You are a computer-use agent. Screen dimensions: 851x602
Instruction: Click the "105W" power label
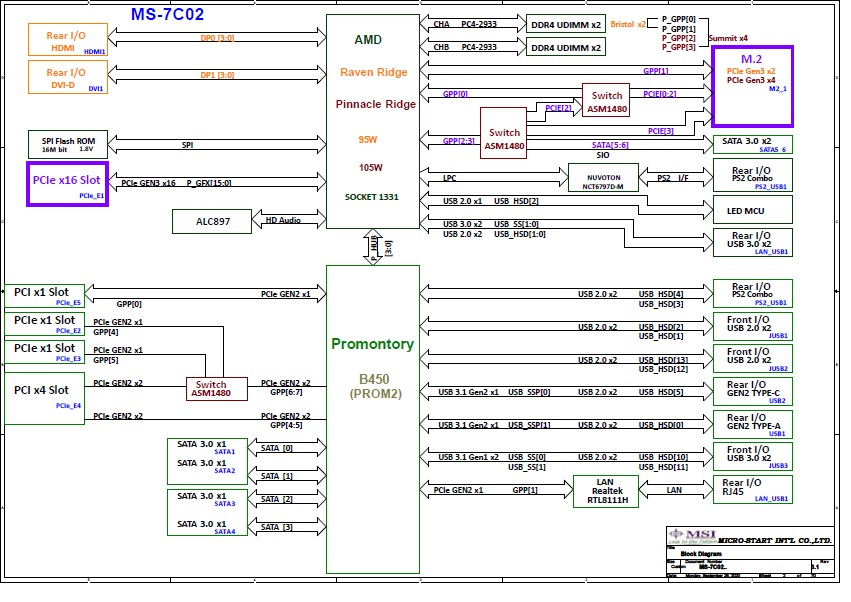pyautogui.click(x=371, y=168)
